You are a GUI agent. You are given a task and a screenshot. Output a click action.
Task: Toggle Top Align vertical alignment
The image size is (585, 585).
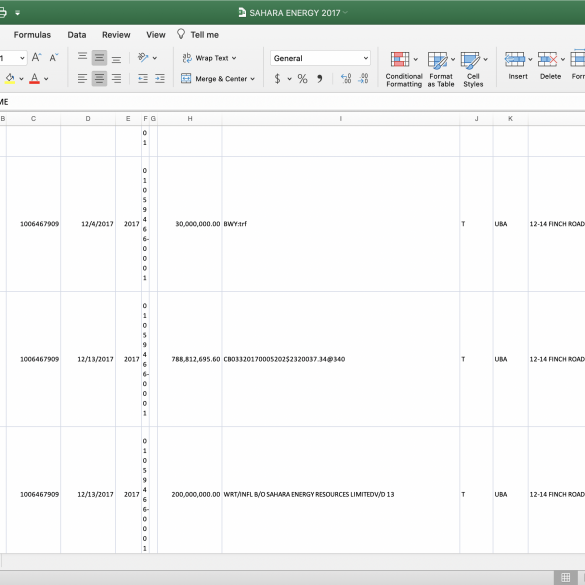82,57
